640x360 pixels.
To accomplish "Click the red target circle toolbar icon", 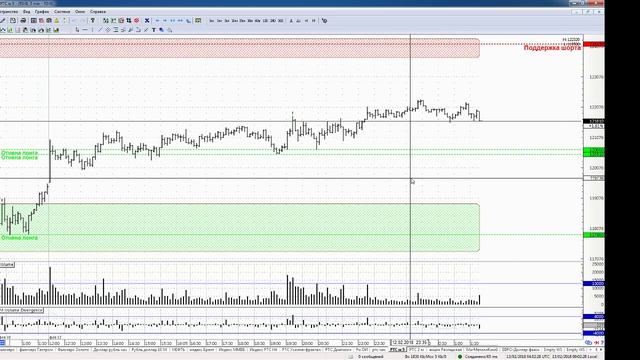I will tap(137, 20).
